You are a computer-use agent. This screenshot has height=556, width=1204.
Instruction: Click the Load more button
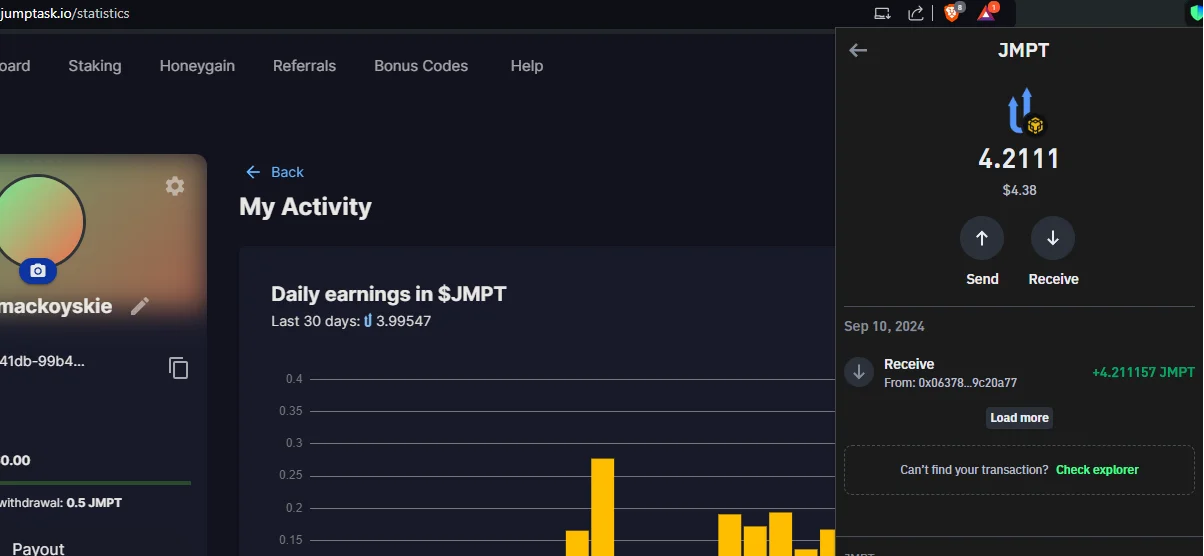click(x=1019, y=418)
